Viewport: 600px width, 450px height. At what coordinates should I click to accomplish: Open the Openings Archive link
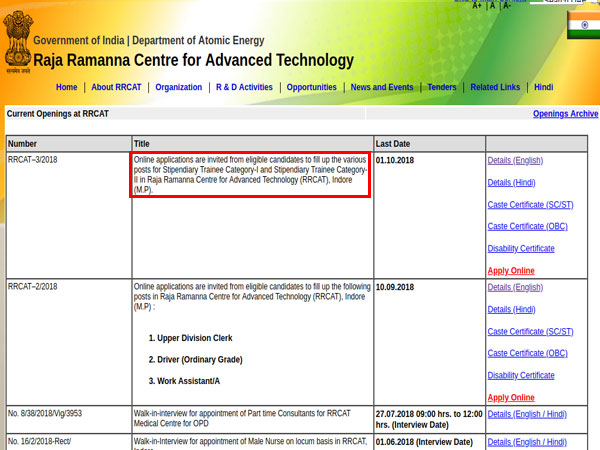tap(565, 114)
